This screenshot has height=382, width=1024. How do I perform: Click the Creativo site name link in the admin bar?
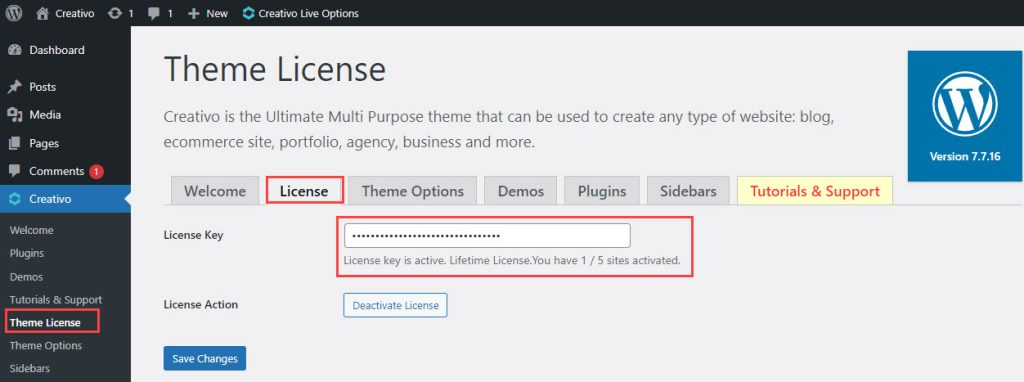(74, 13)
